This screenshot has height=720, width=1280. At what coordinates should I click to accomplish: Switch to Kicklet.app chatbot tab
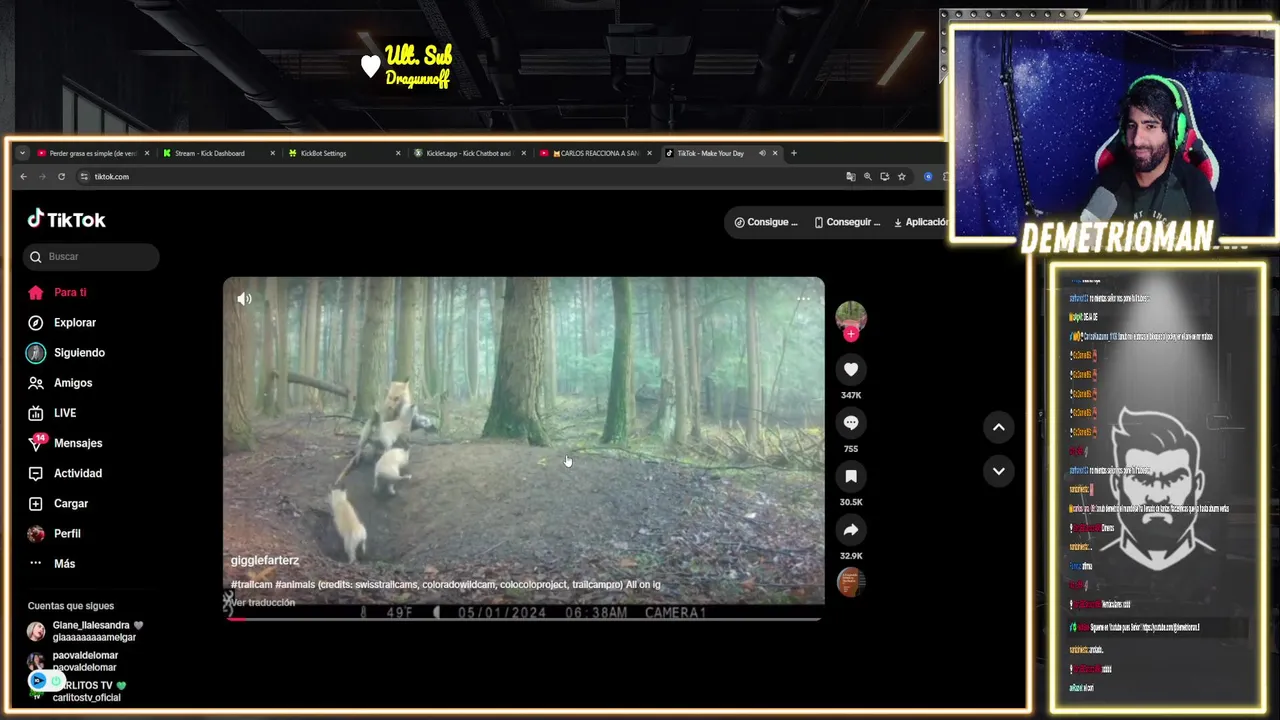tap(468, 153)
